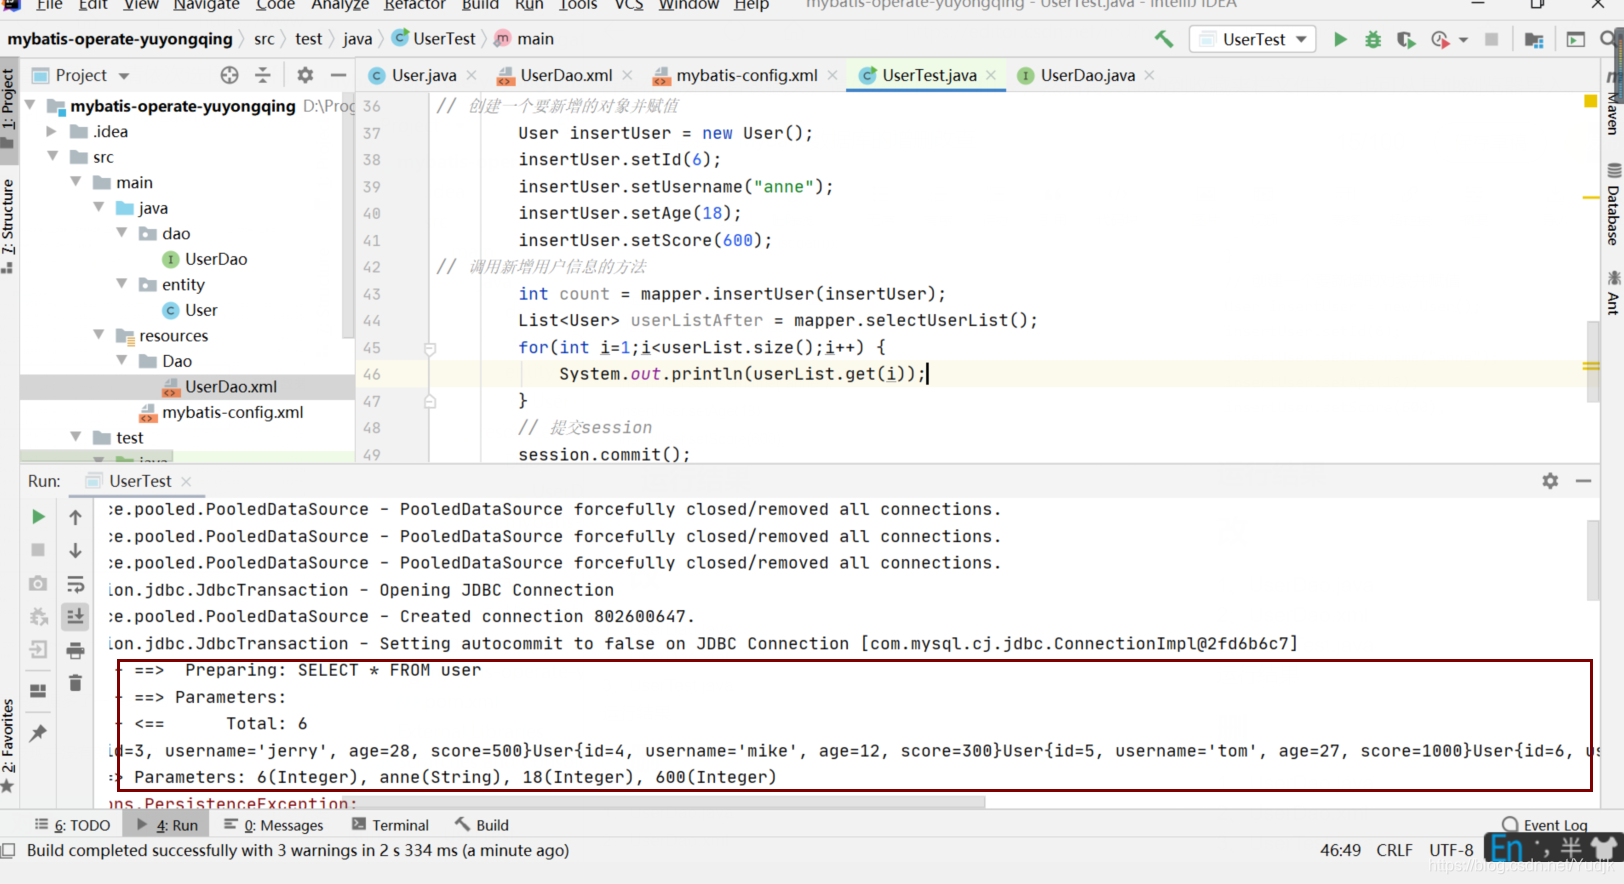Click the layout restore icon in Run sidebar
The height and width of the screenshot is (884, 1624).
tap(38, 690)
